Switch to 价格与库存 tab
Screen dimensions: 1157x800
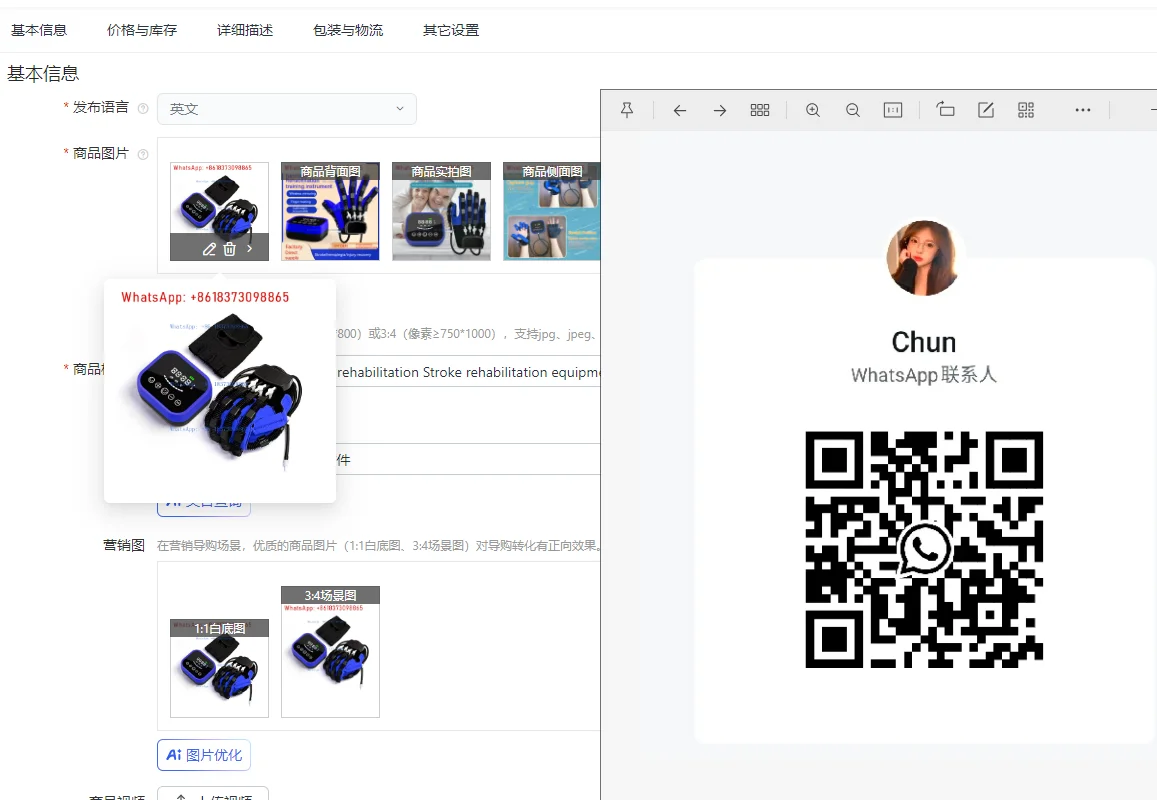point(142,30)
